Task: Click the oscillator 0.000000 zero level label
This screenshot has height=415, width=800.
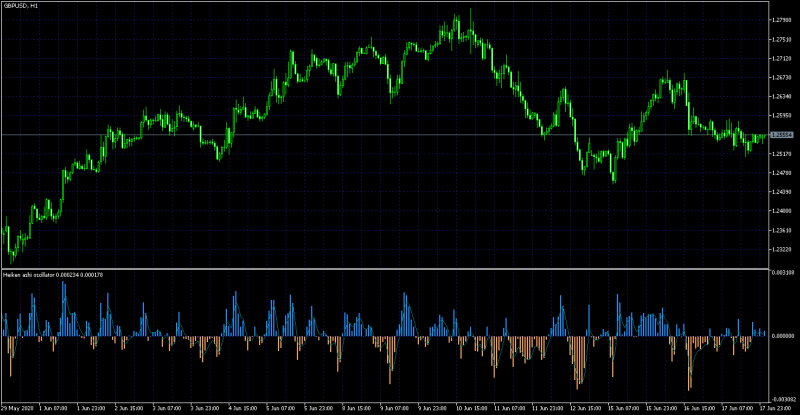Action: click(x=784, y=336)
